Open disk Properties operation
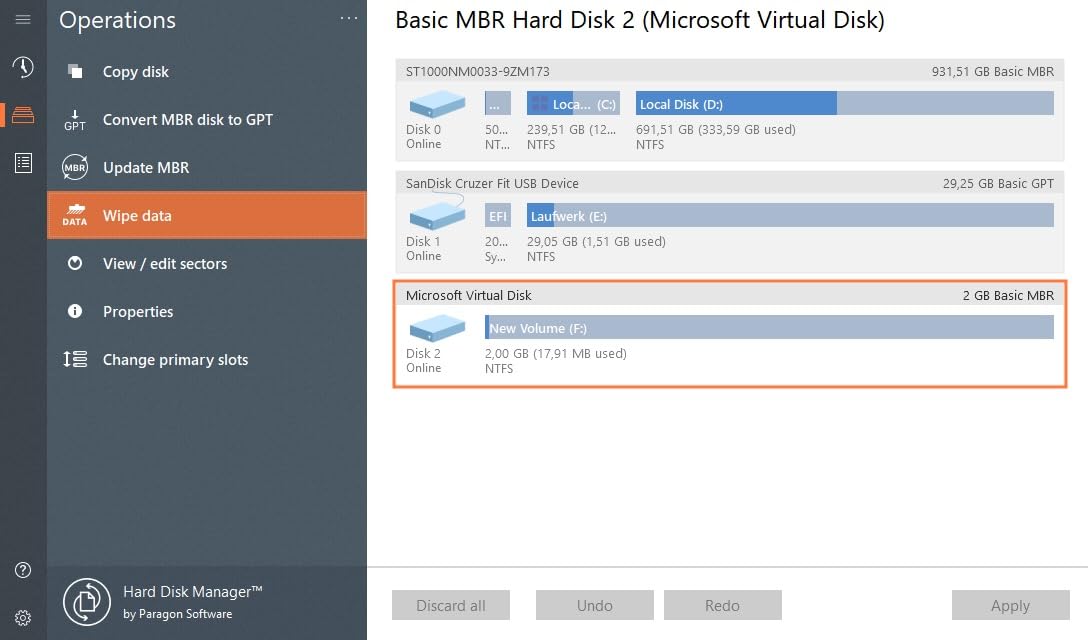 tap(207, 311)
